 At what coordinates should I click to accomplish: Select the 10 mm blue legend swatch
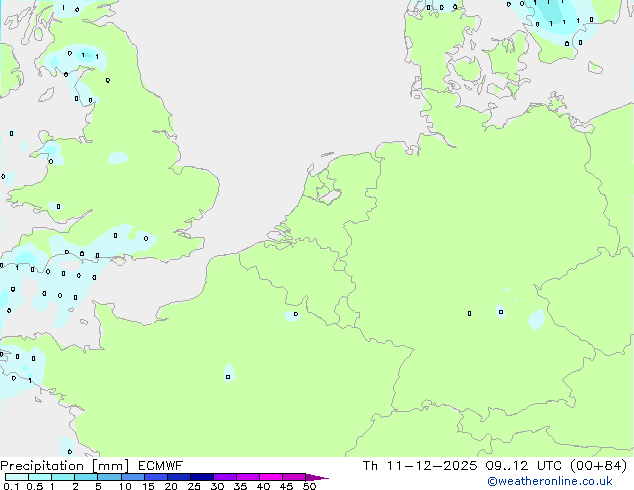click(135, 478)
